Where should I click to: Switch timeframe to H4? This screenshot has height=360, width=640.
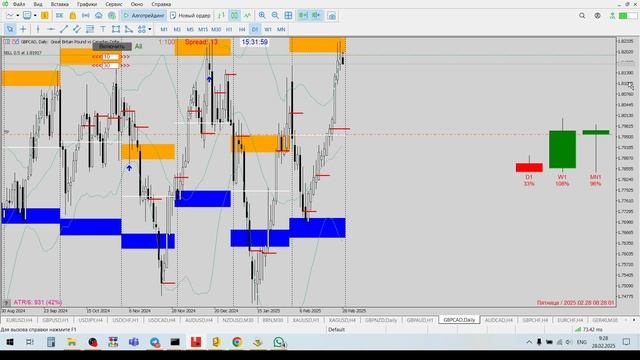coord(242,29)
